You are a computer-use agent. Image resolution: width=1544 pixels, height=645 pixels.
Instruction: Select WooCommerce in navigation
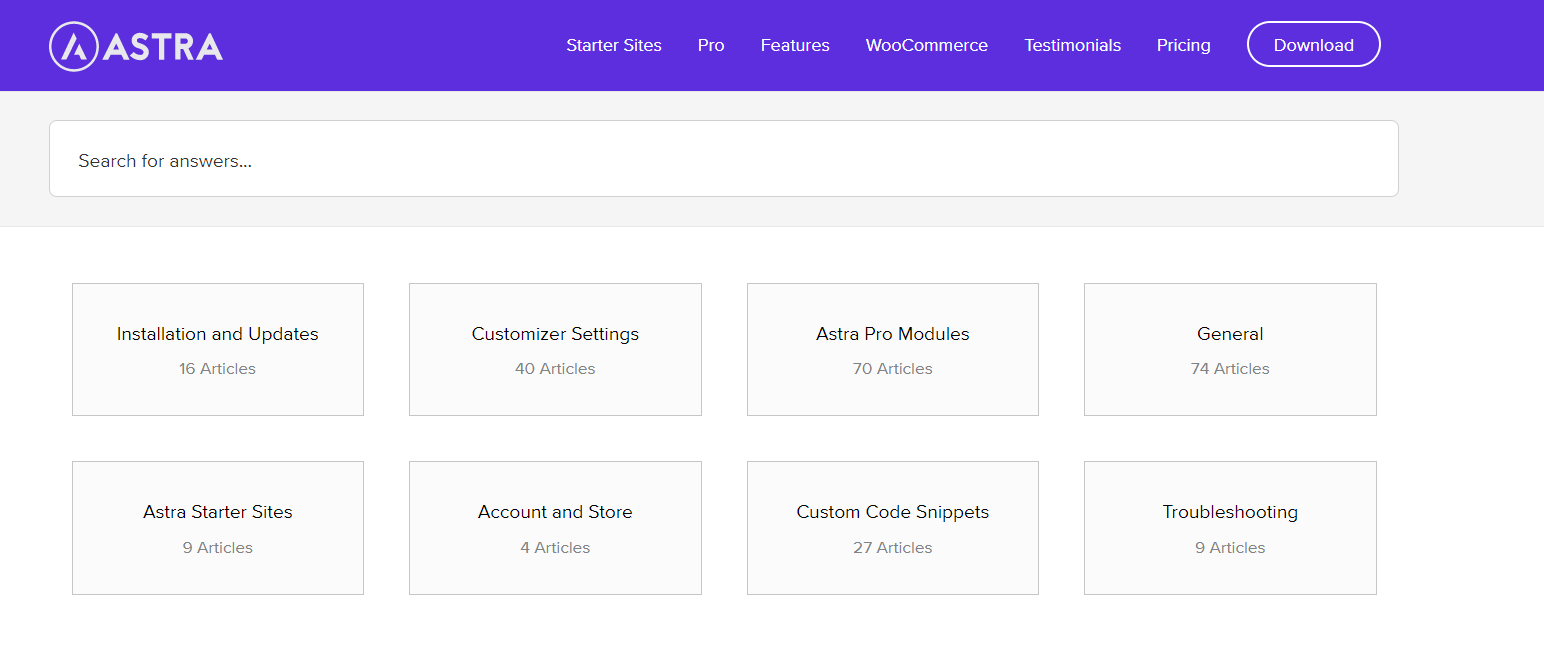pos(927,45)
